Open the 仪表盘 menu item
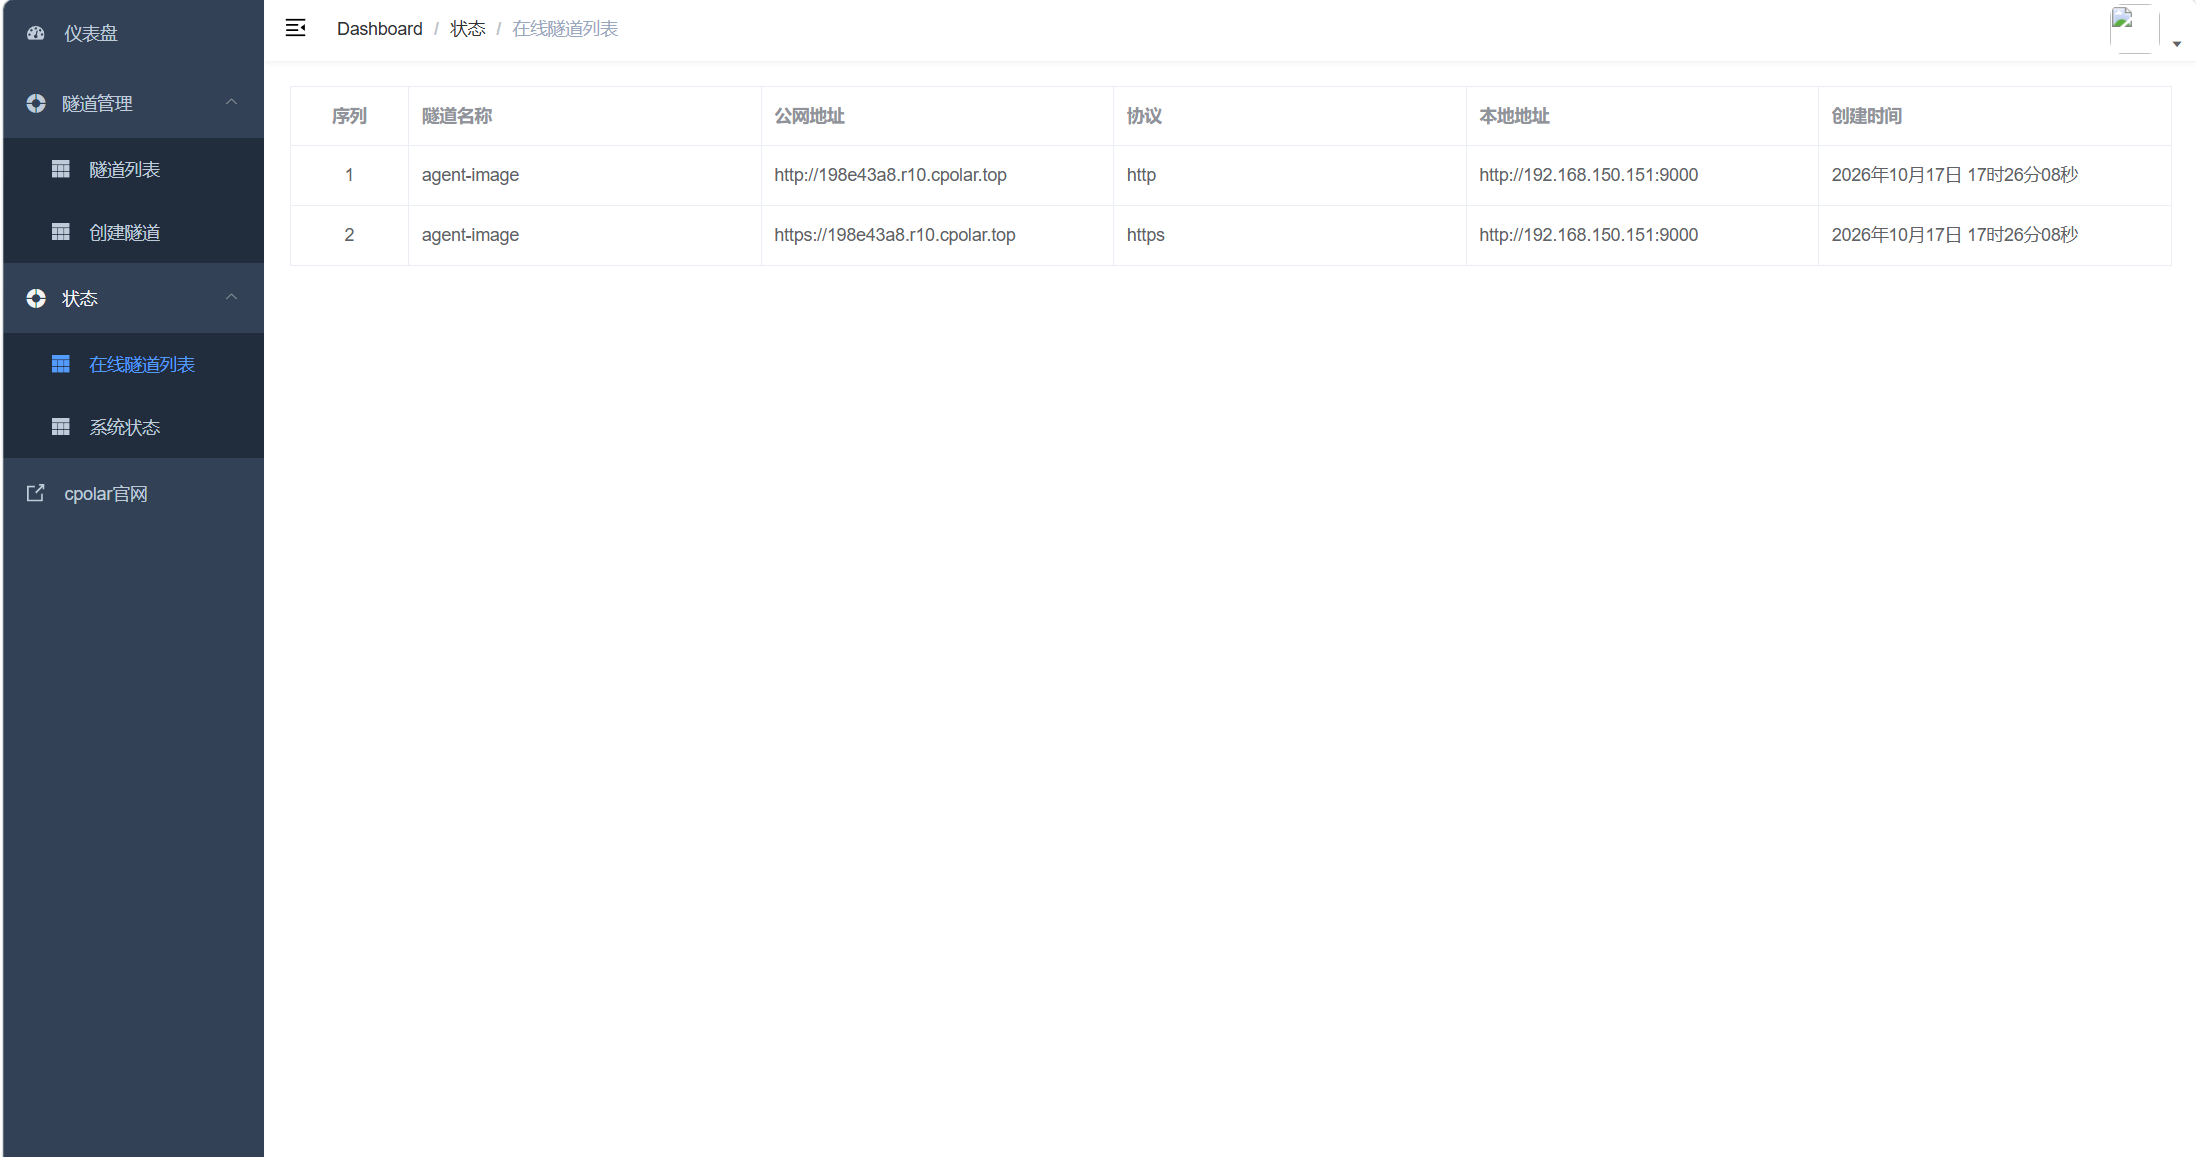This screenshot has width=2196, height=1157. (x=133, y=33)
